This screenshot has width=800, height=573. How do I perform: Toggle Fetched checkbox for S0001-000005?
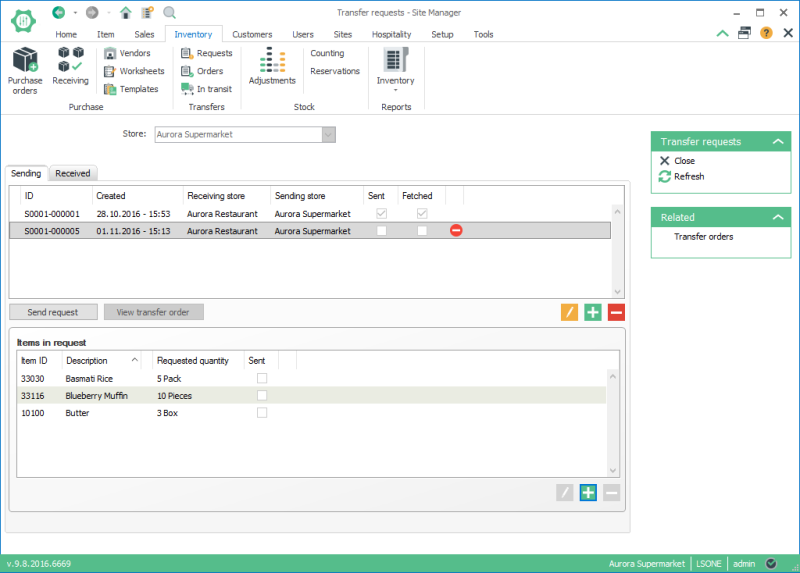422,231
